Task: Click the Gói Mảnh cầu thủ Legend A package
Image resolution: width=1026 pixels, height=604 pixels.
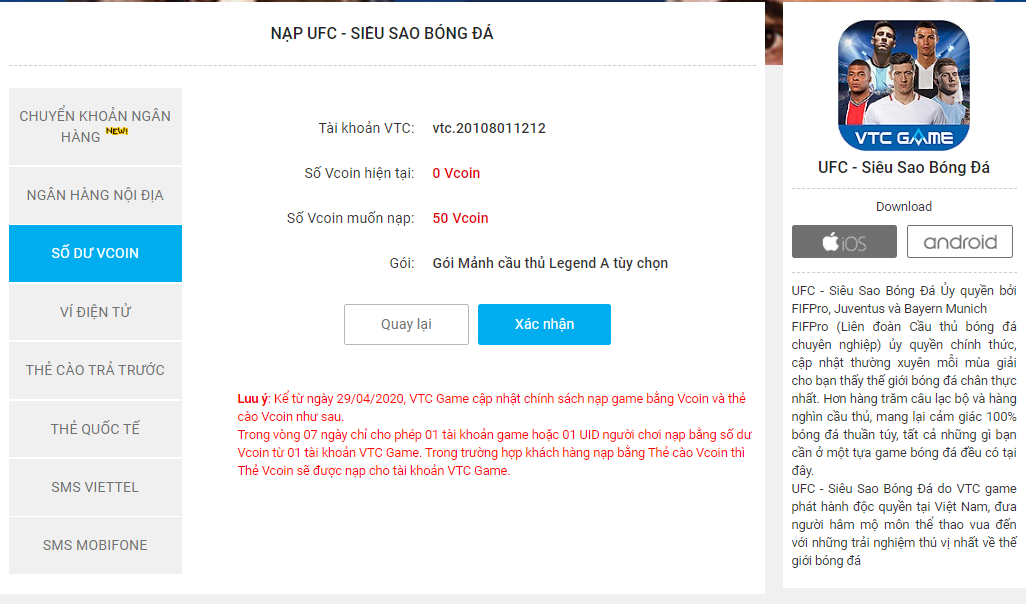Action: [x=550, y=263]
